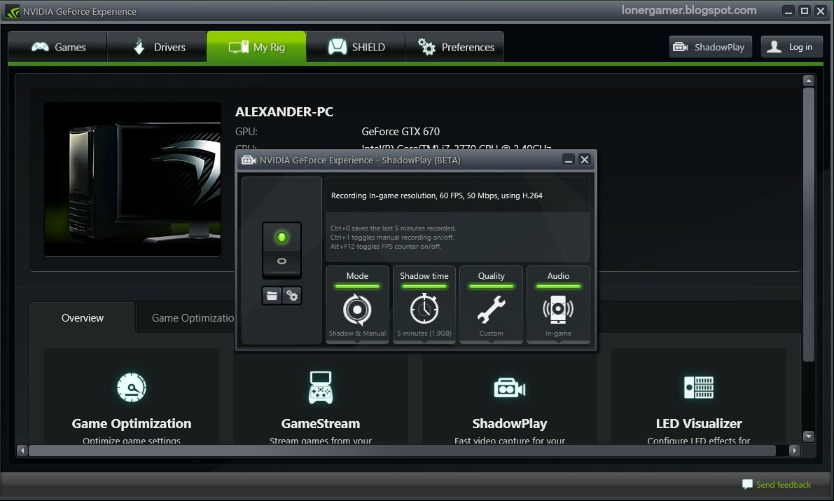The width and height of the screenshot is (834, 501).
Task: Click the horizontal scrollbar right arrow
Action: [x=794, y=450]
